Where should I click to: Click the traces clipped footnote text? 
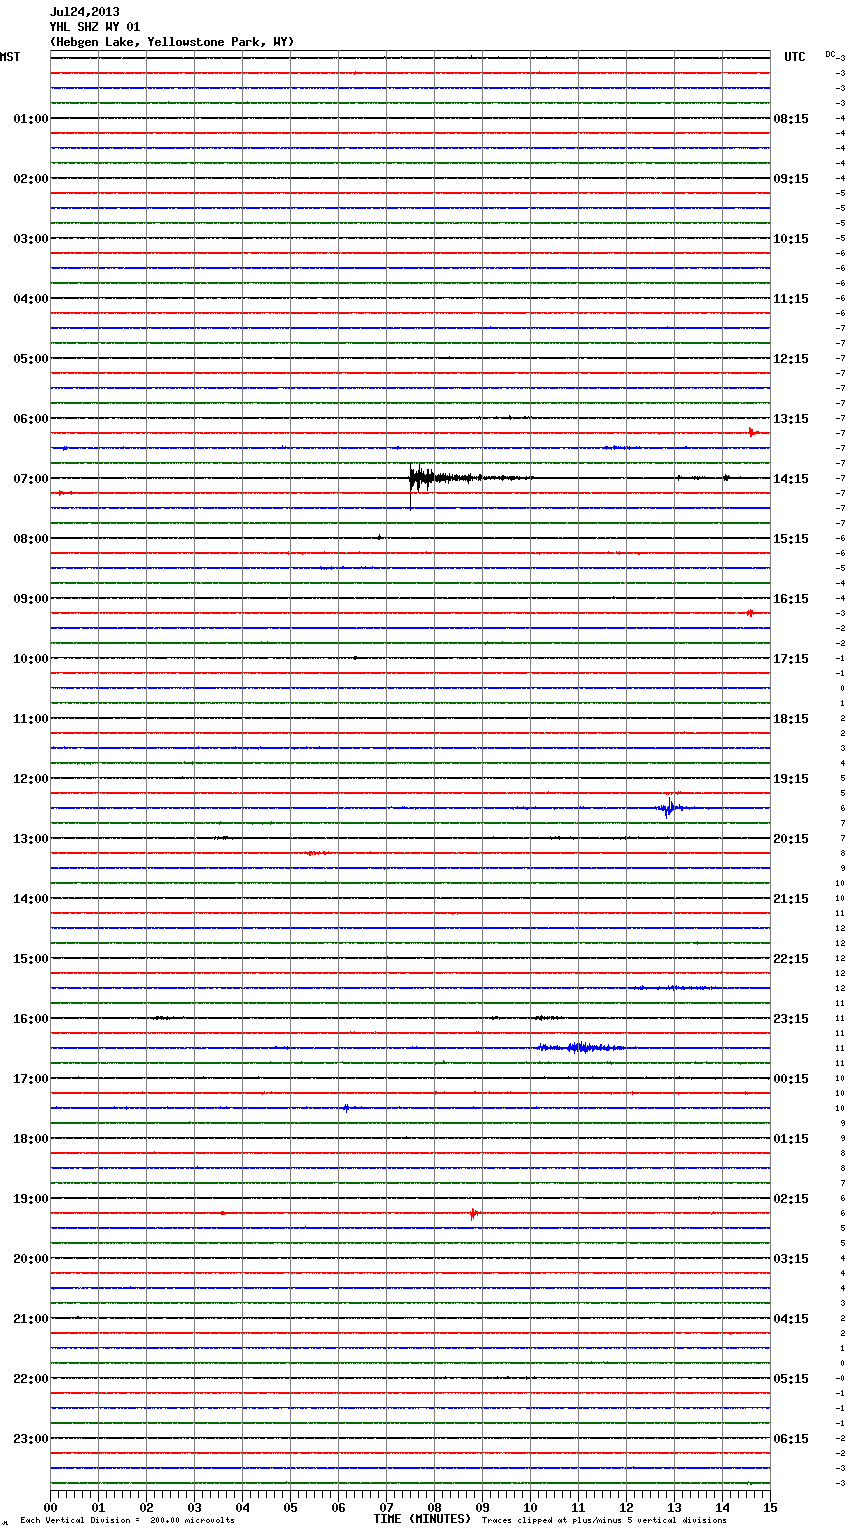[x=604, y=1520]
